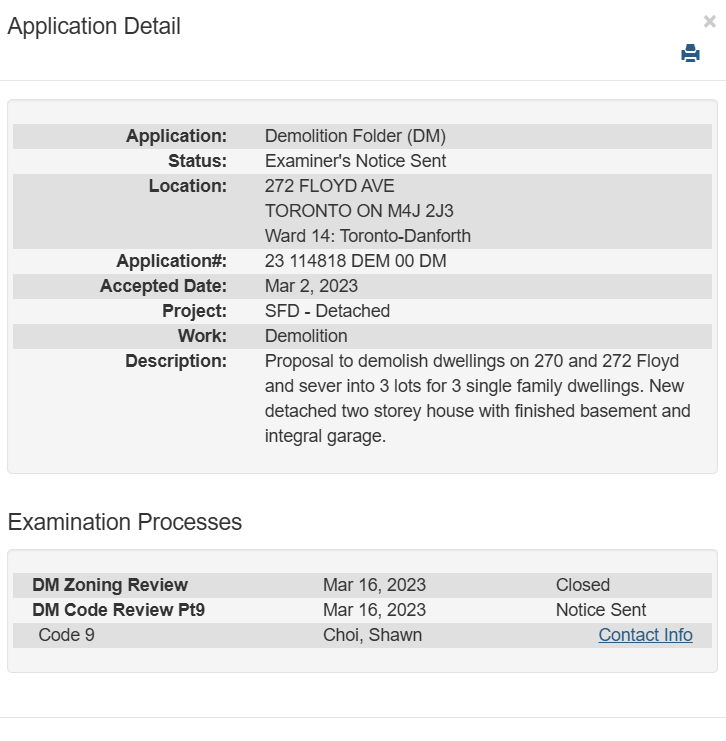Click the Application Detail heading

pos(94,27)
